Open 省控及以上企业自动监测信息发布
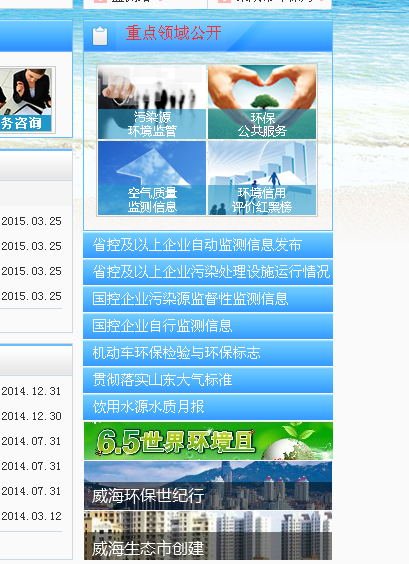Screen dimensions: 409x564 tap(208, 245)
